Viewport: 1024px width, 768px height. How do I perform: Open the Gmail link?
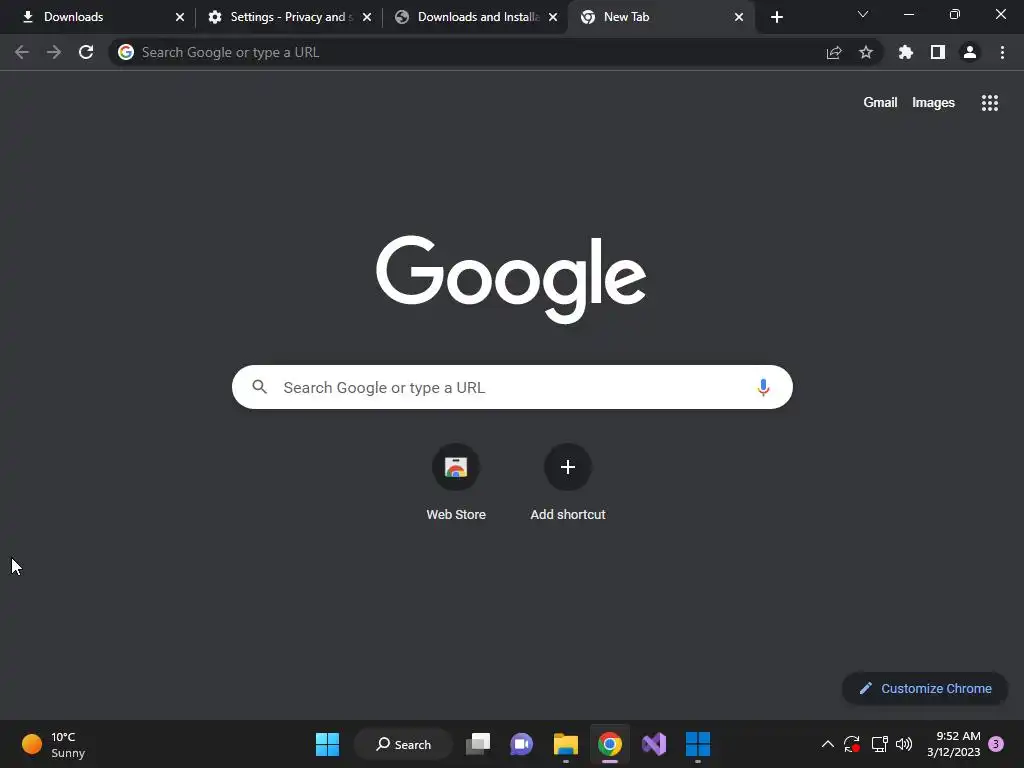click(x=880, y=103)
